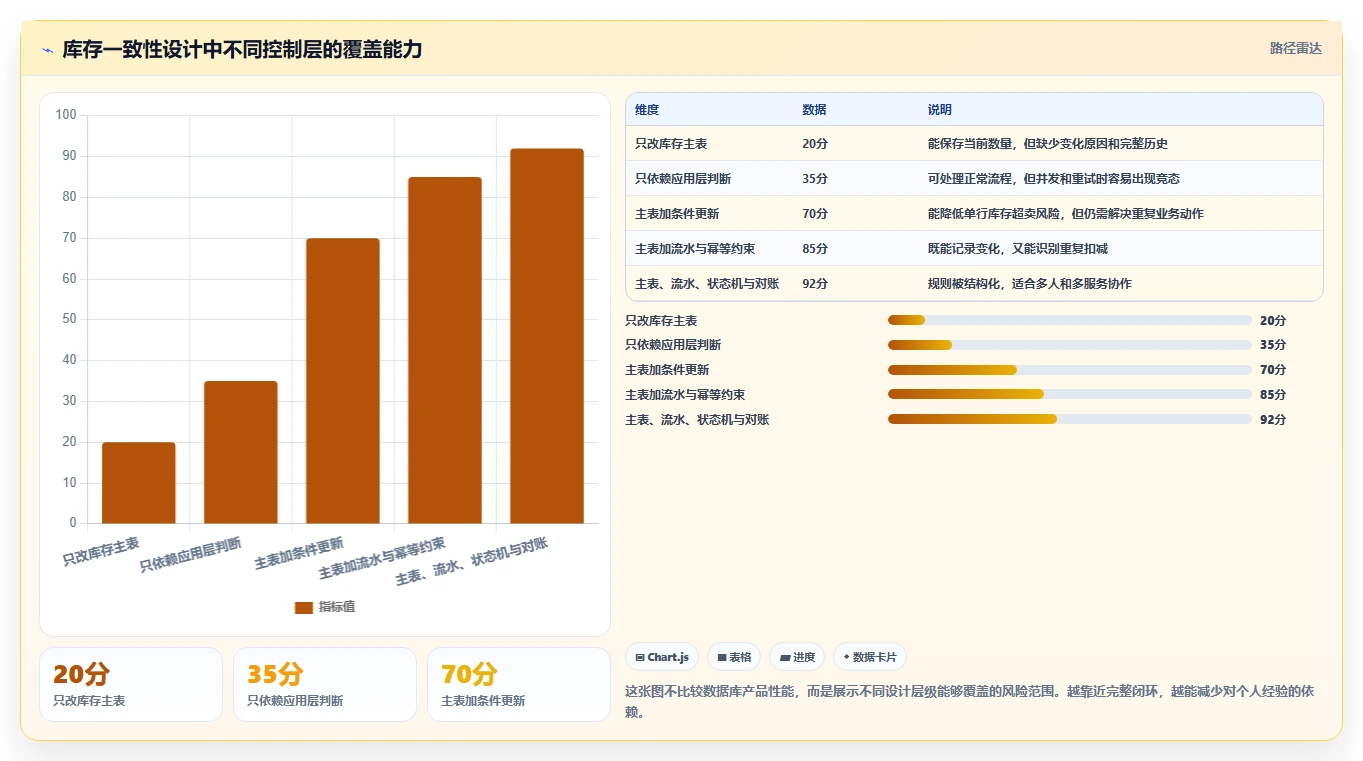Select the 进度 tag chip
The height and width of the screenshot is (761, 1363).
797,657
